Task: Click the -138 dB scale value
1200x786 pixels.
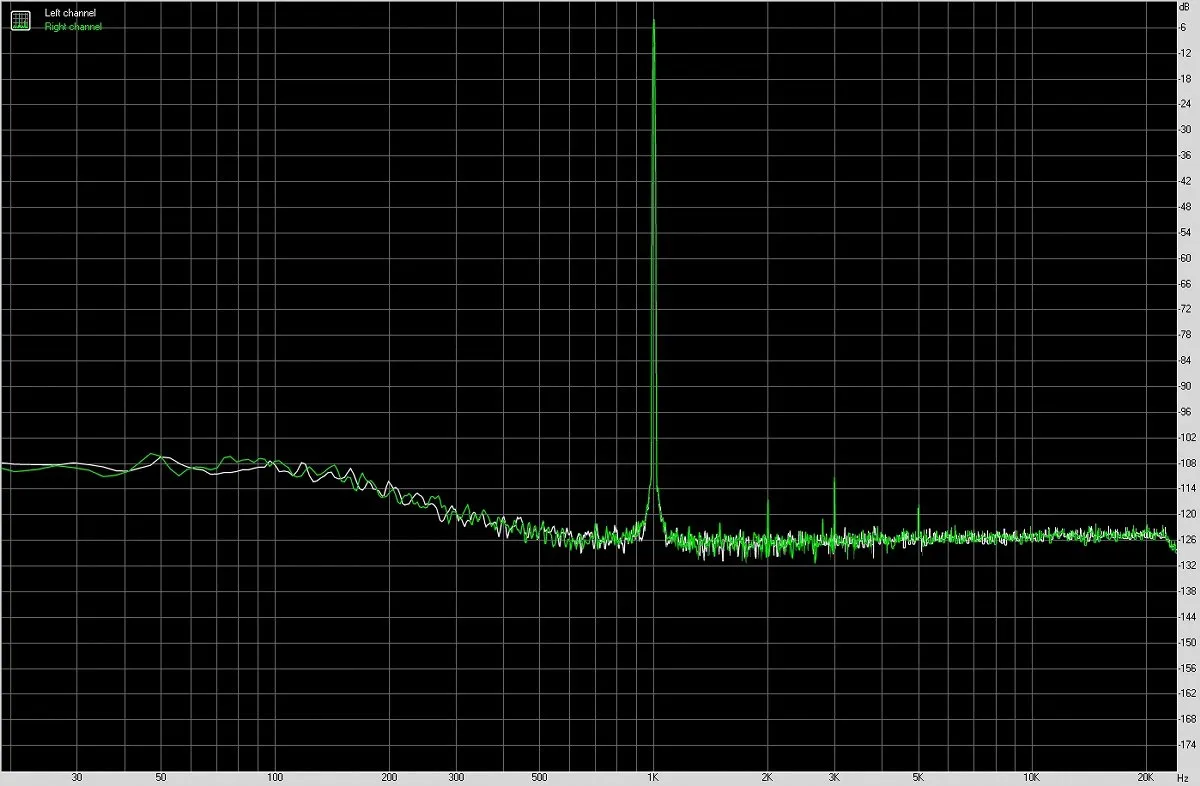Action: click(1186, 591)
